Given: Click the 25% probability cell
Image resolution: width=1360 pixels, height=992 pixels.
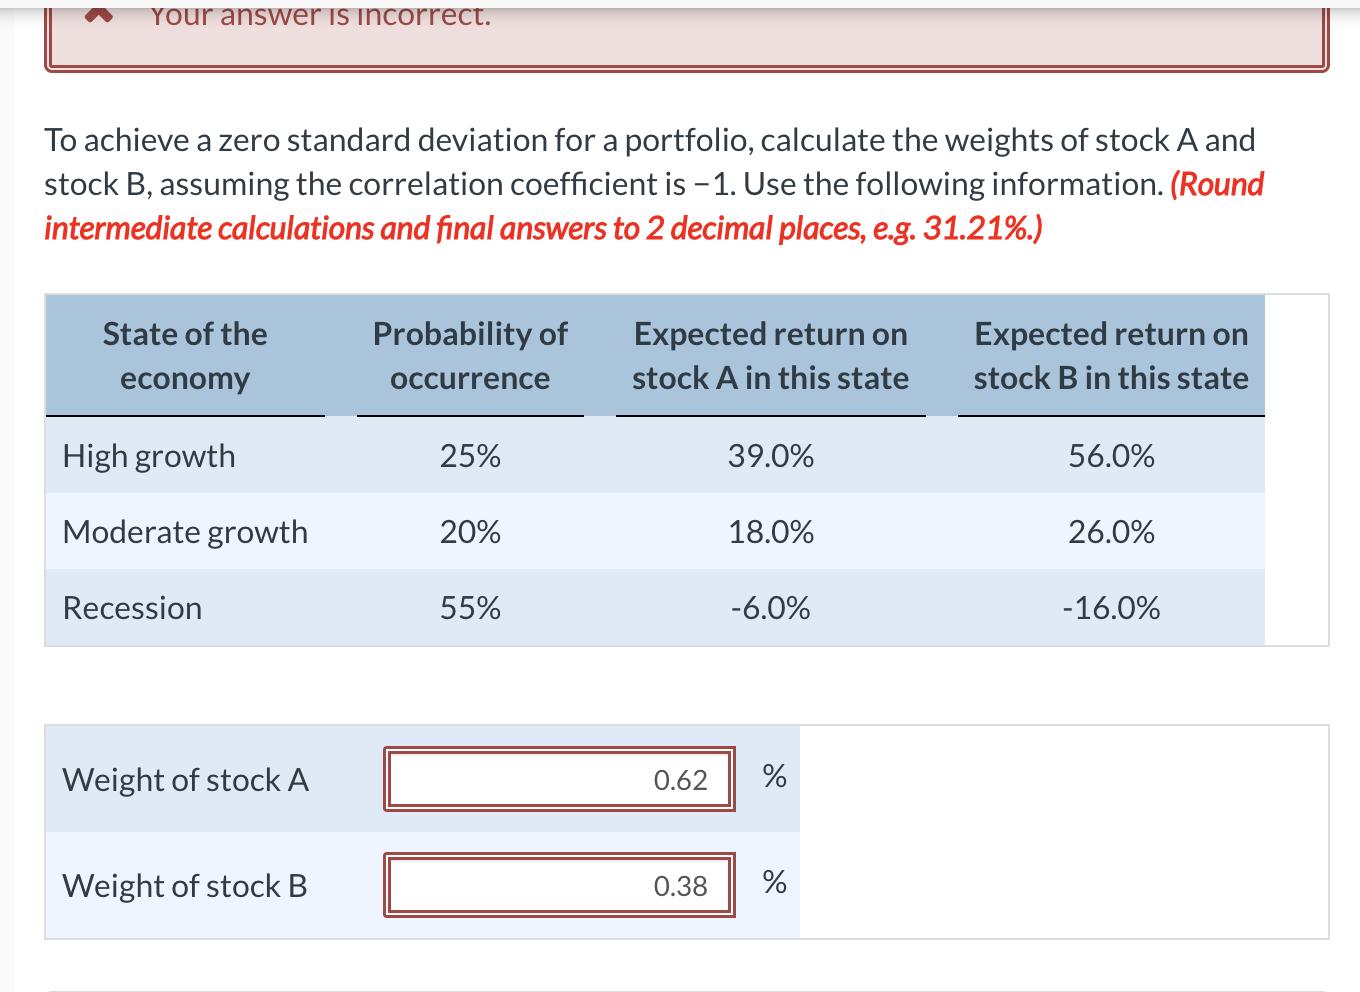Looking at the screenshot, I should 470,456.
